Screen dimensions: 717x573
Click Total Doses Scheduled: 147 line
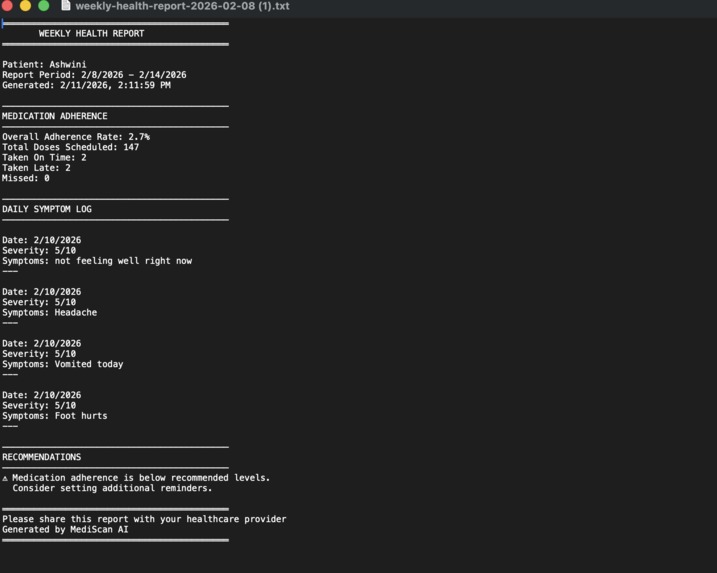(x=70, y=147)
